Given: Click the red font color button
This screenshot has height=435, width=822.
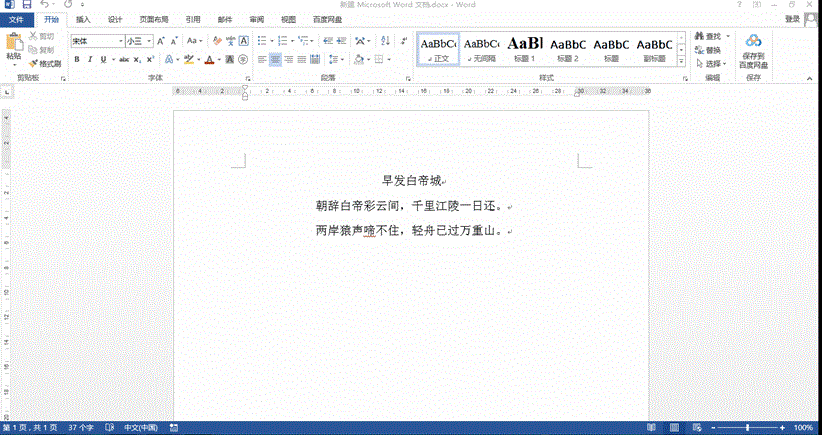Looking at the screenshot, I should pos(208,60).
